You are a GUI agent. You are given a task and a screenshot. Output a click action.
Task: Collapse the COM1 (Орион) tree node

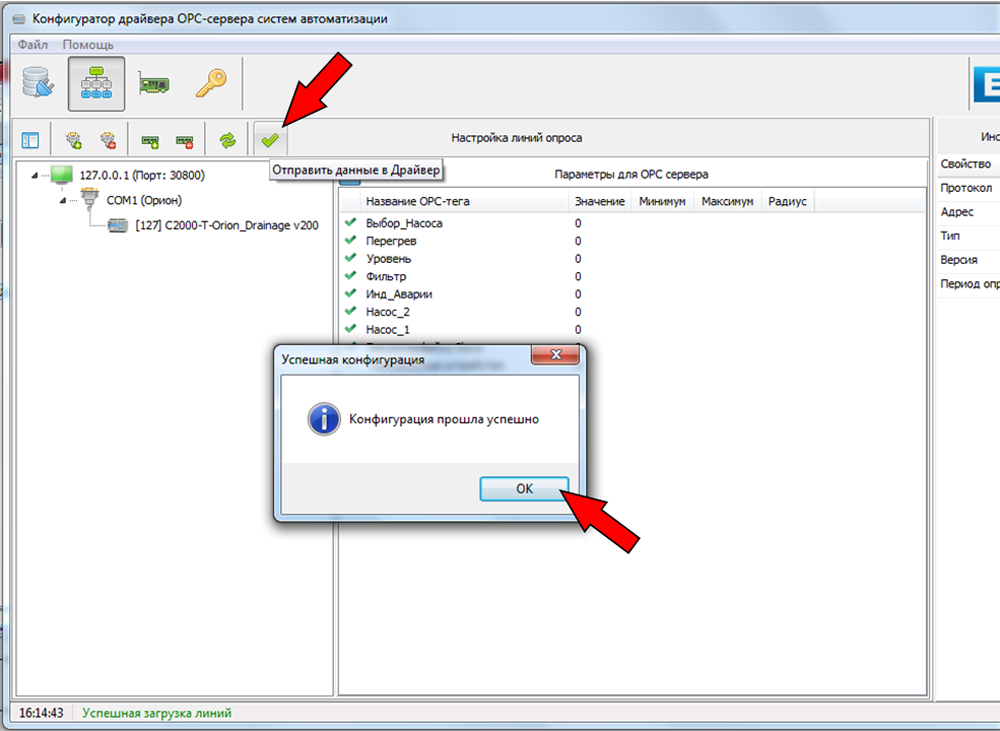[x=62, y=200]
